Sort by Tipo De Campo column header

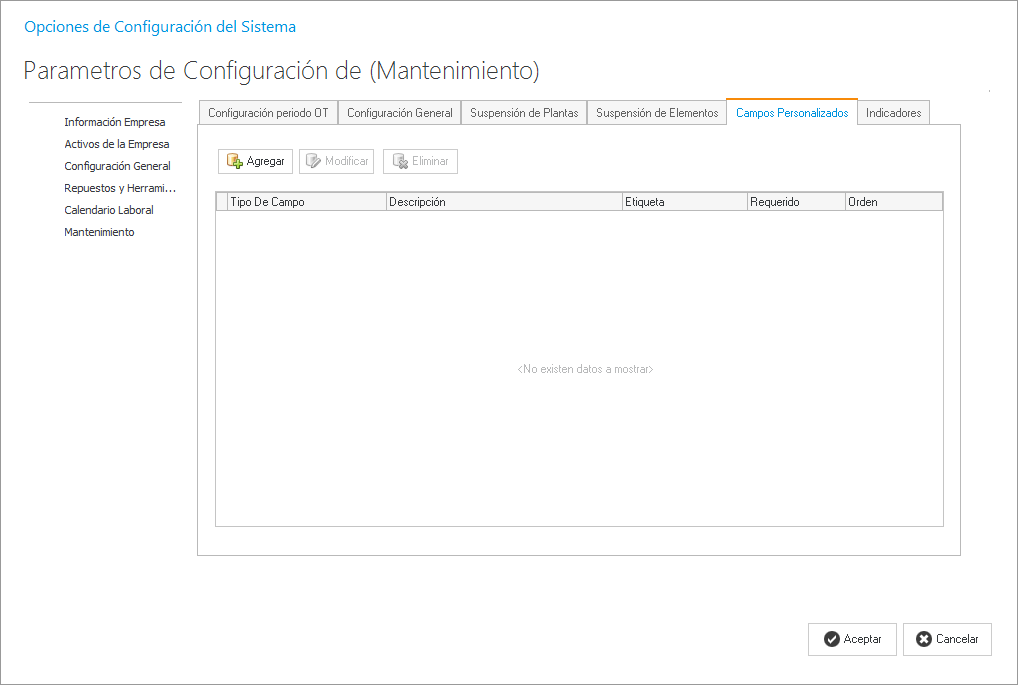pos(306,202)
